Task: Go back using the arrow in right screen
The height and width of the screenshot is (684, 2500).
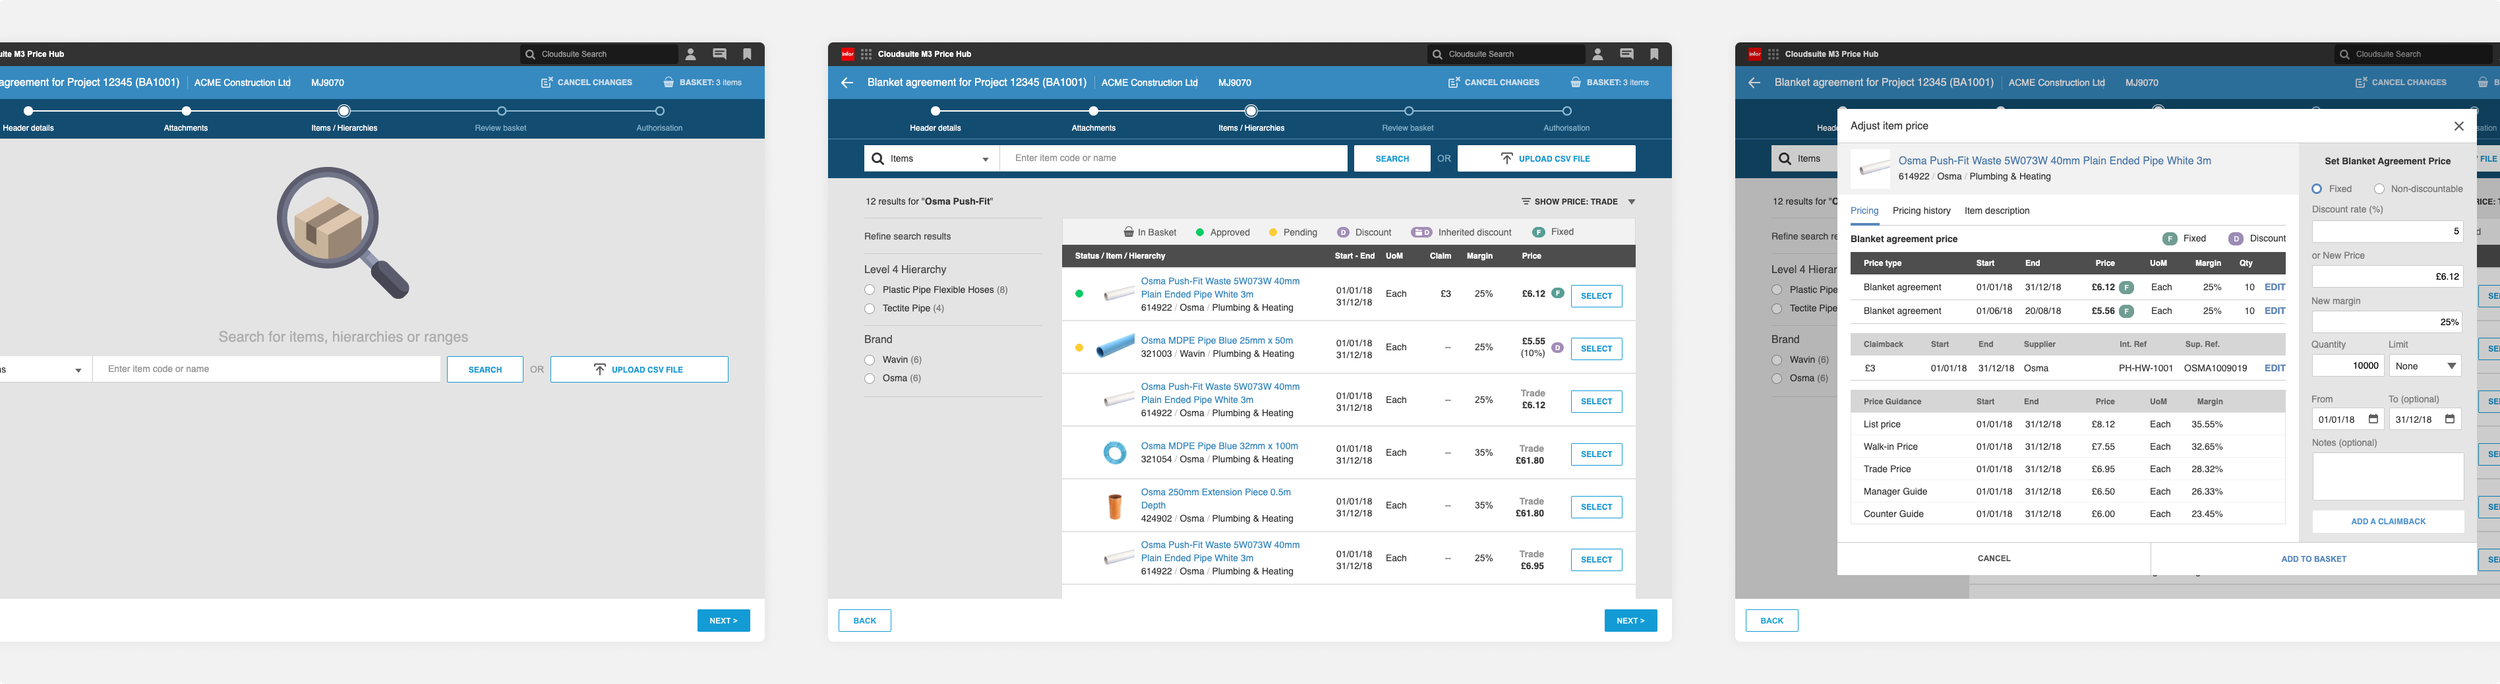Action: click(x=1754, y=83)
